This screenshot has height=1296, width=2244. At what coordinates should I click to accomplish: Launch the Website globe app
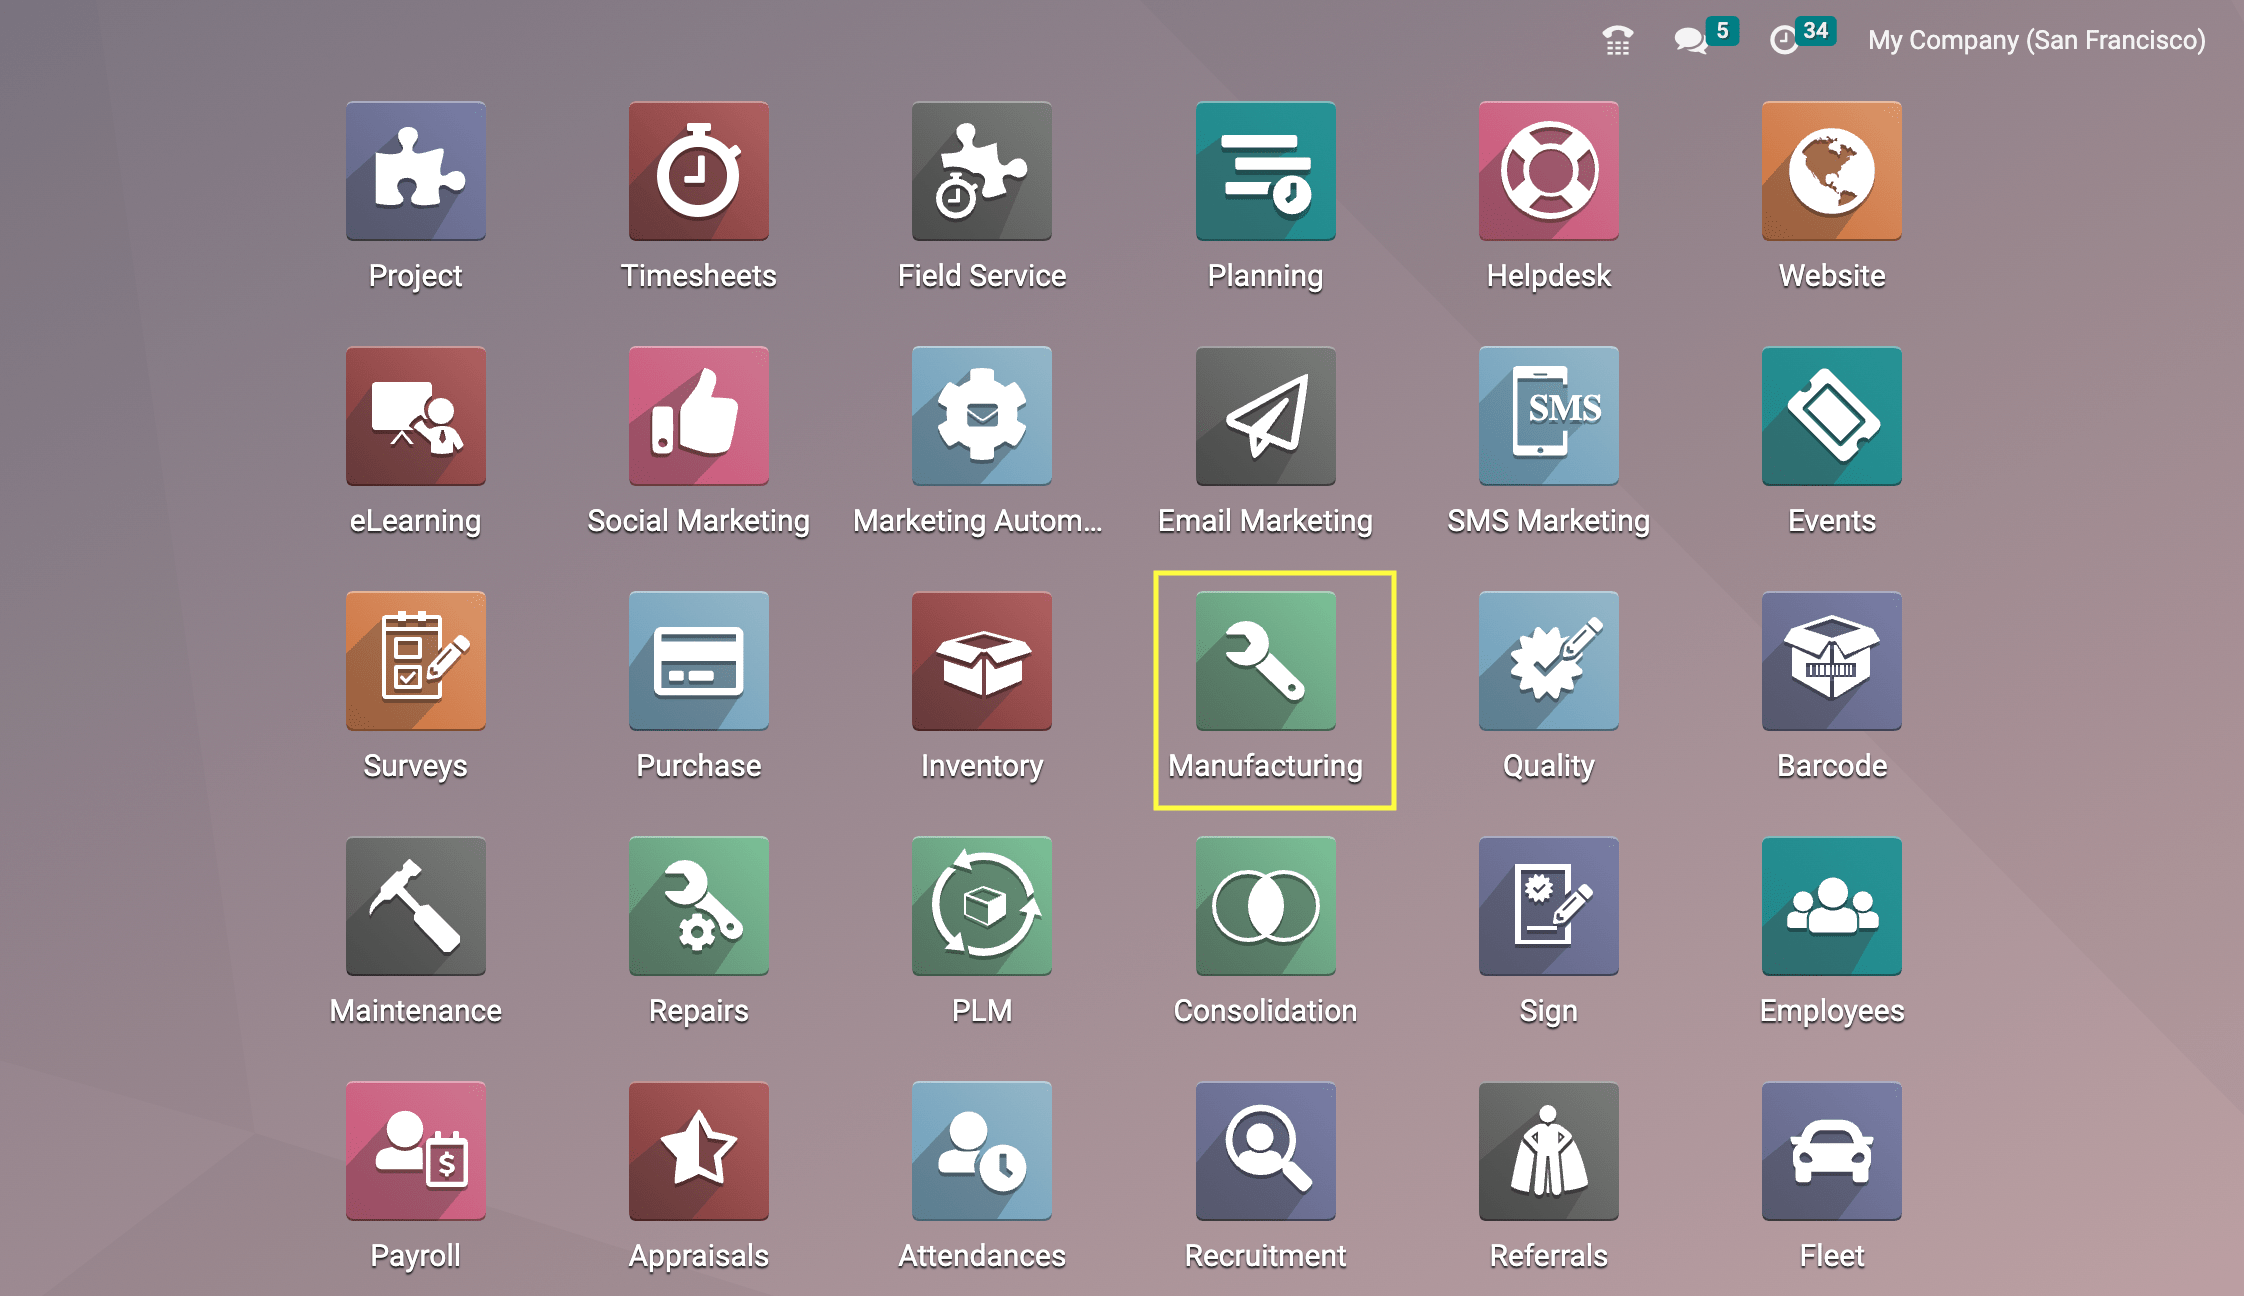coord(1831,171)
